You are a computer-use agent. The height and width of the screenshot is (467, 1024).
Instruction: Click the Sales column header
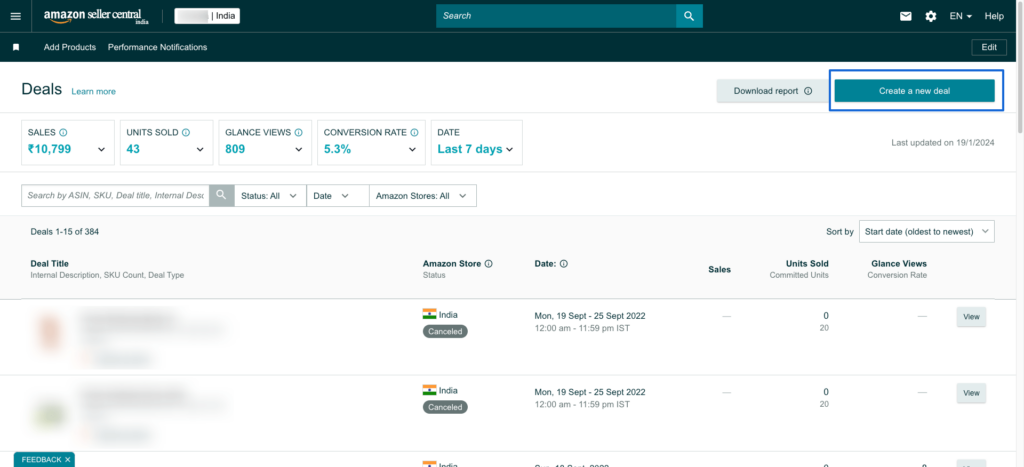pos(720,269)
